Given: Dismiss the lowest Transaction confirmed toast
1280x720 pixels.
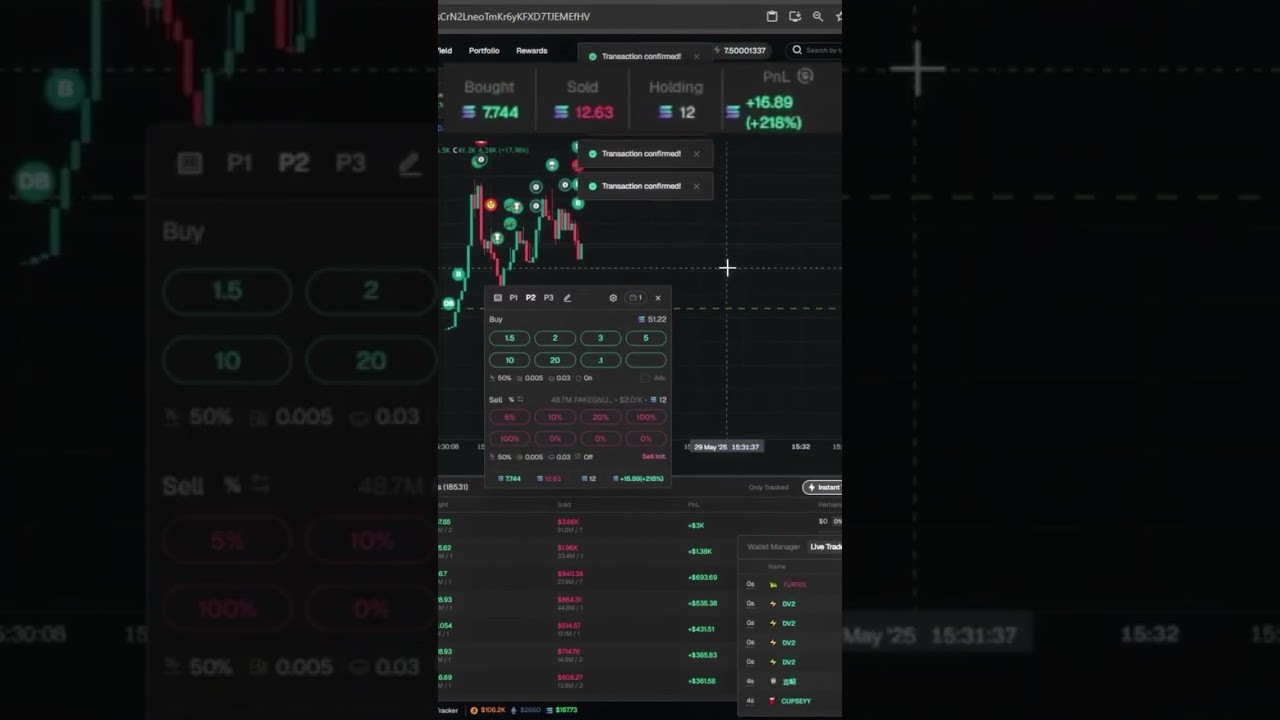Looking at the screenshot, I should 697,186.
